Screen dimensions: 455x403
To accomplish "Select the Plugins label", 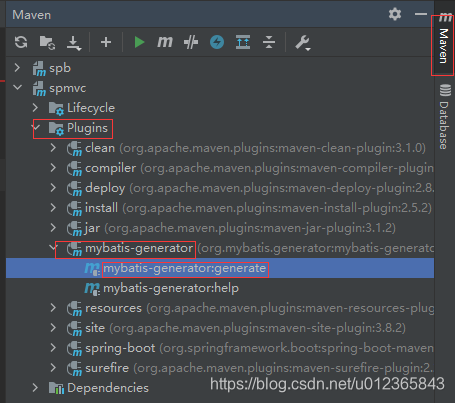I will click(87, 128).
